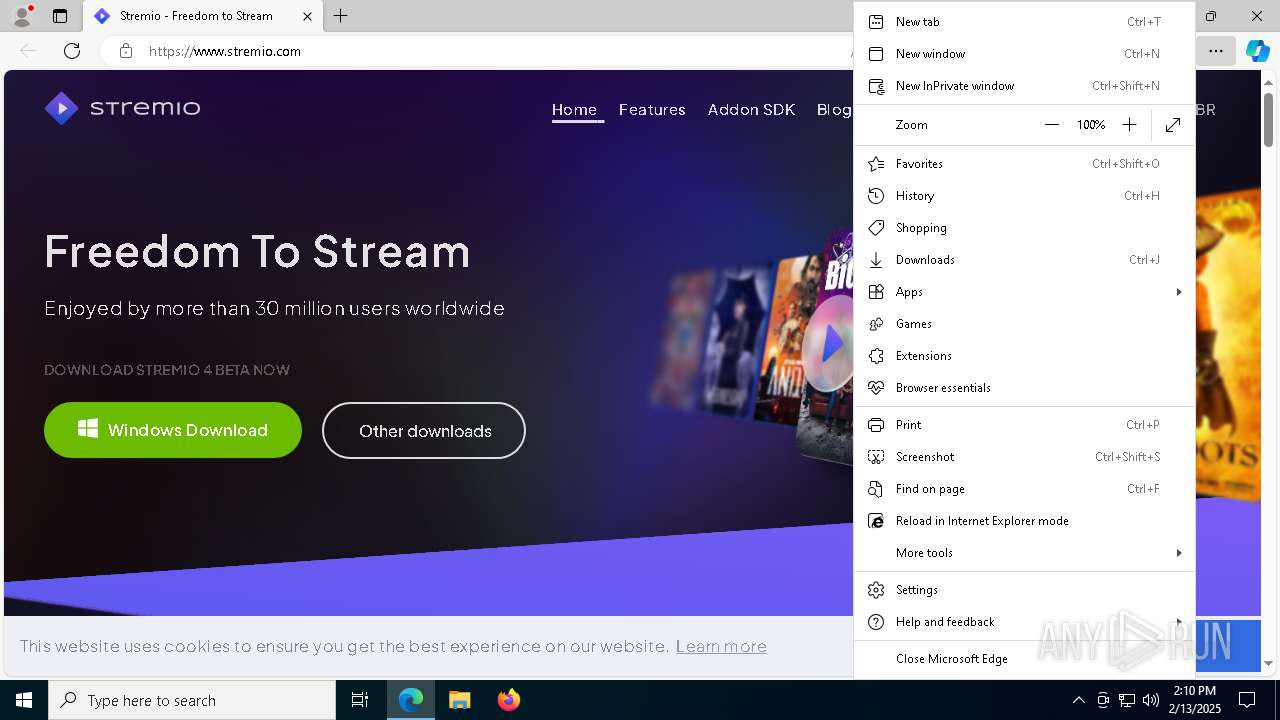Image resolution: width=1280 pixels, height=720 pixels.
Task: Enter full screen via zoom row arrow
Action: point(1173,125)
